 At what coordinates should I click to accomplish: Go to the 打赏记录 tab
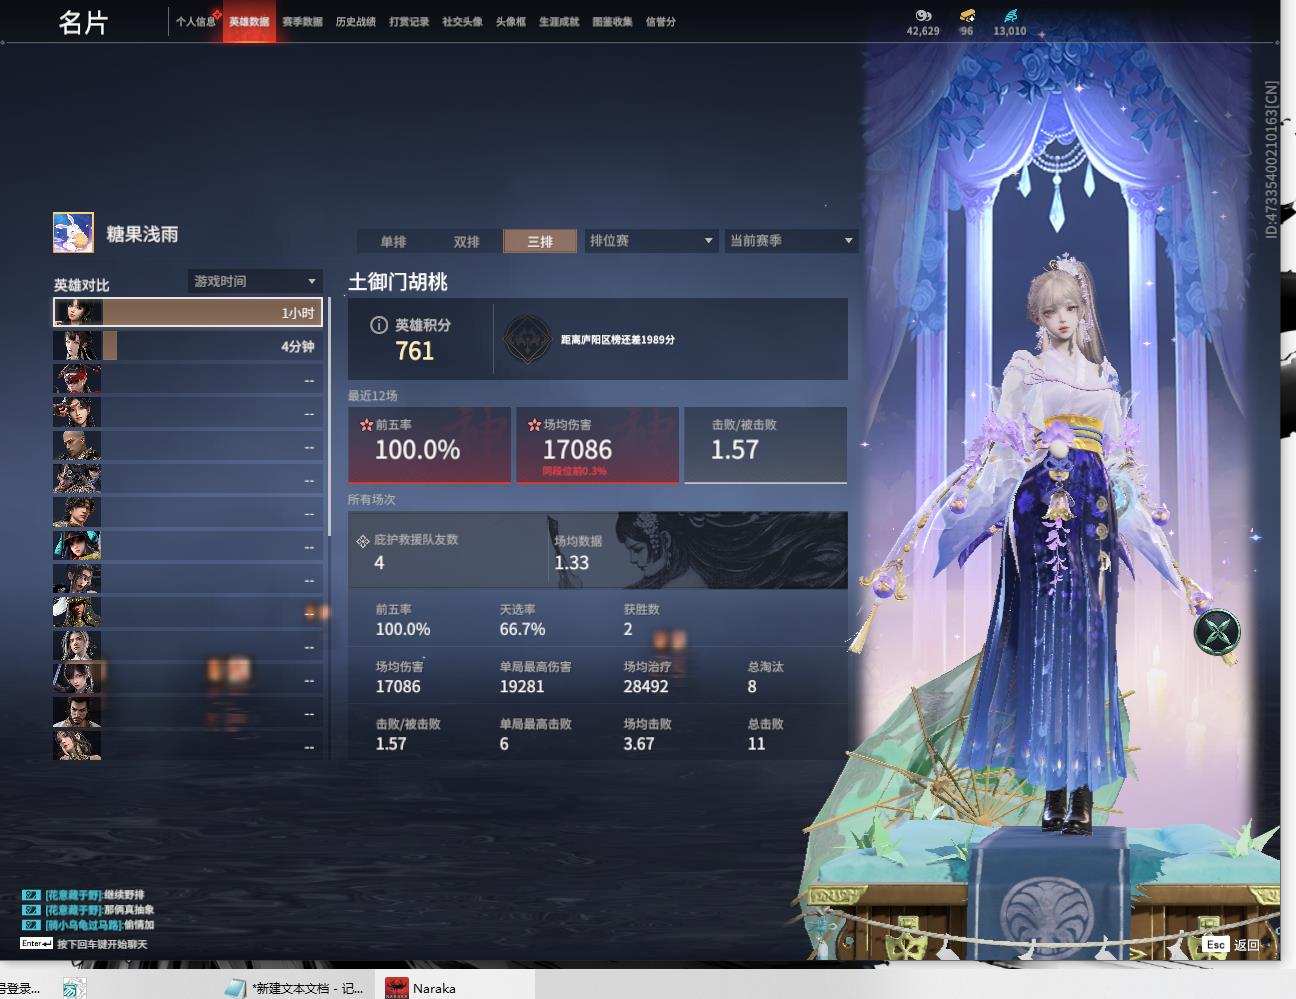pos(409,21)
